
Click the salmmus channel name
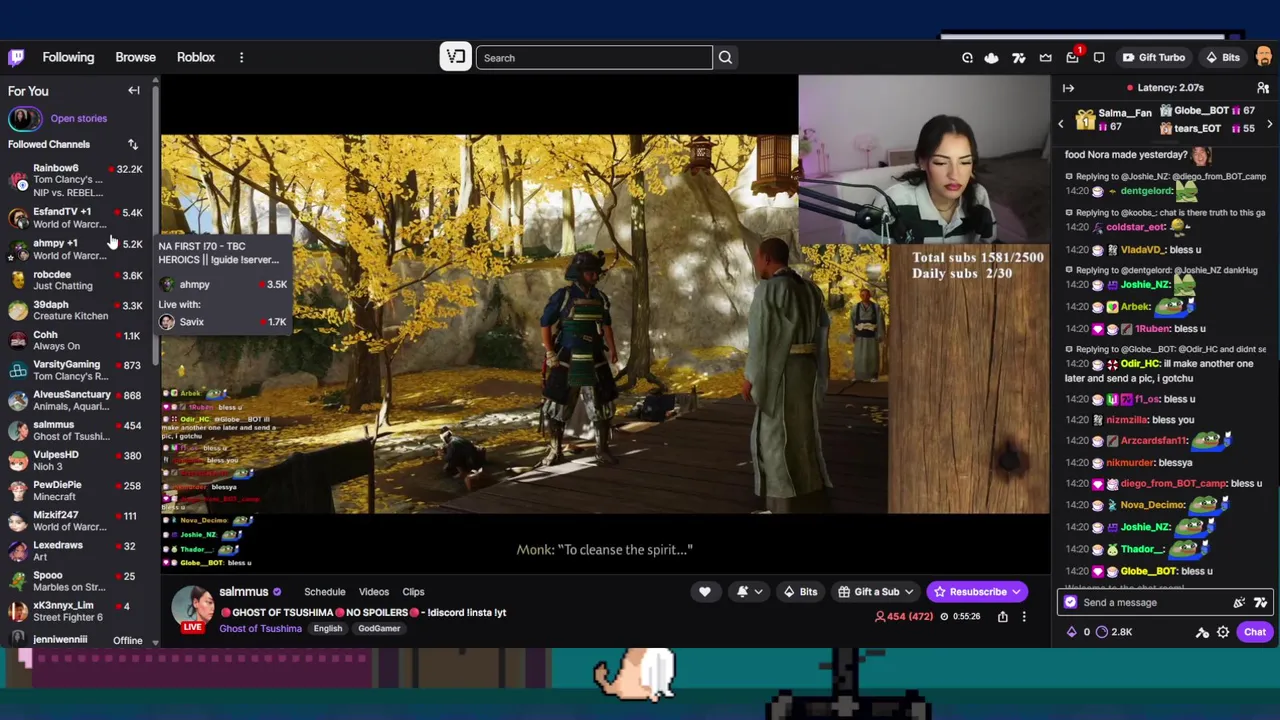click(x=244, y=592)
